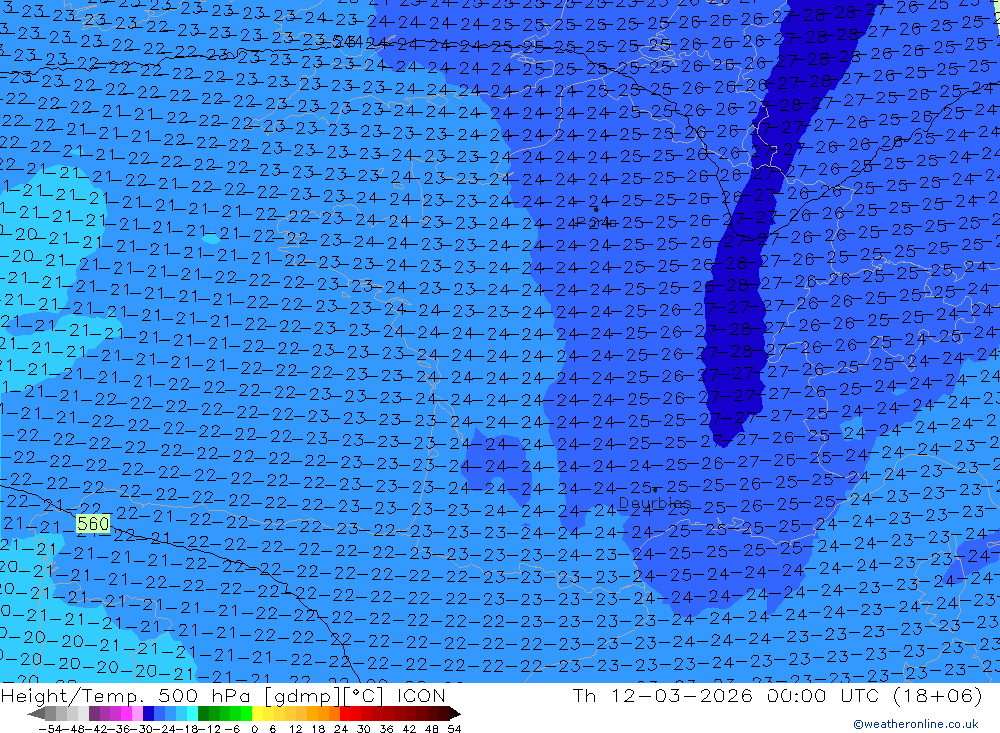Click the -30 legend scale value

pyautogui.click(x=143, y=729)
